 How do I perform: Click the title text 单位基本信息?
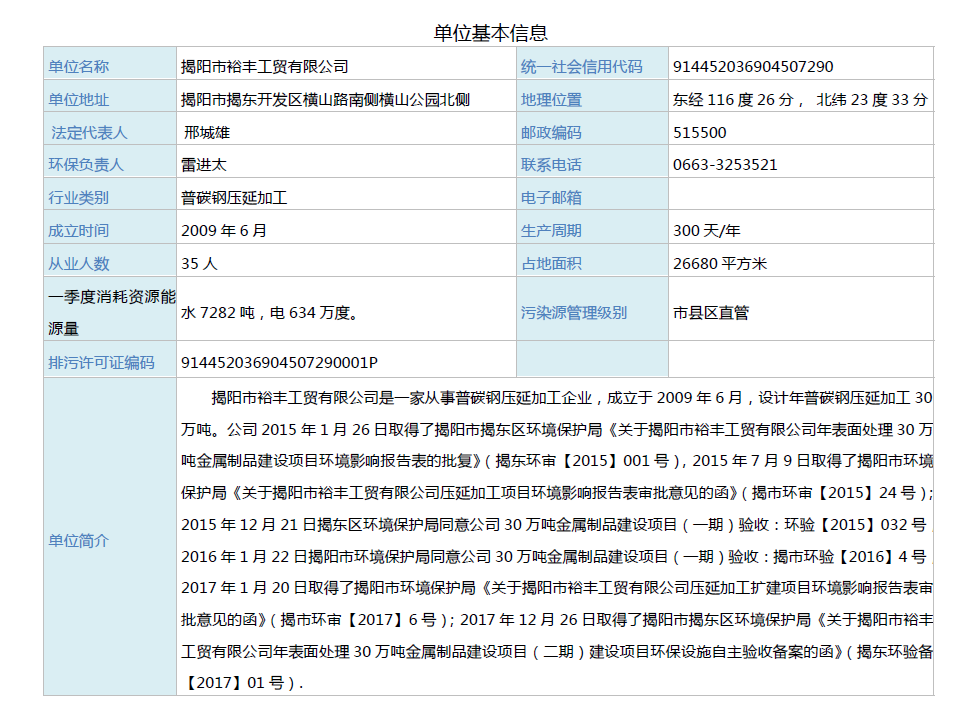point(491,32)
